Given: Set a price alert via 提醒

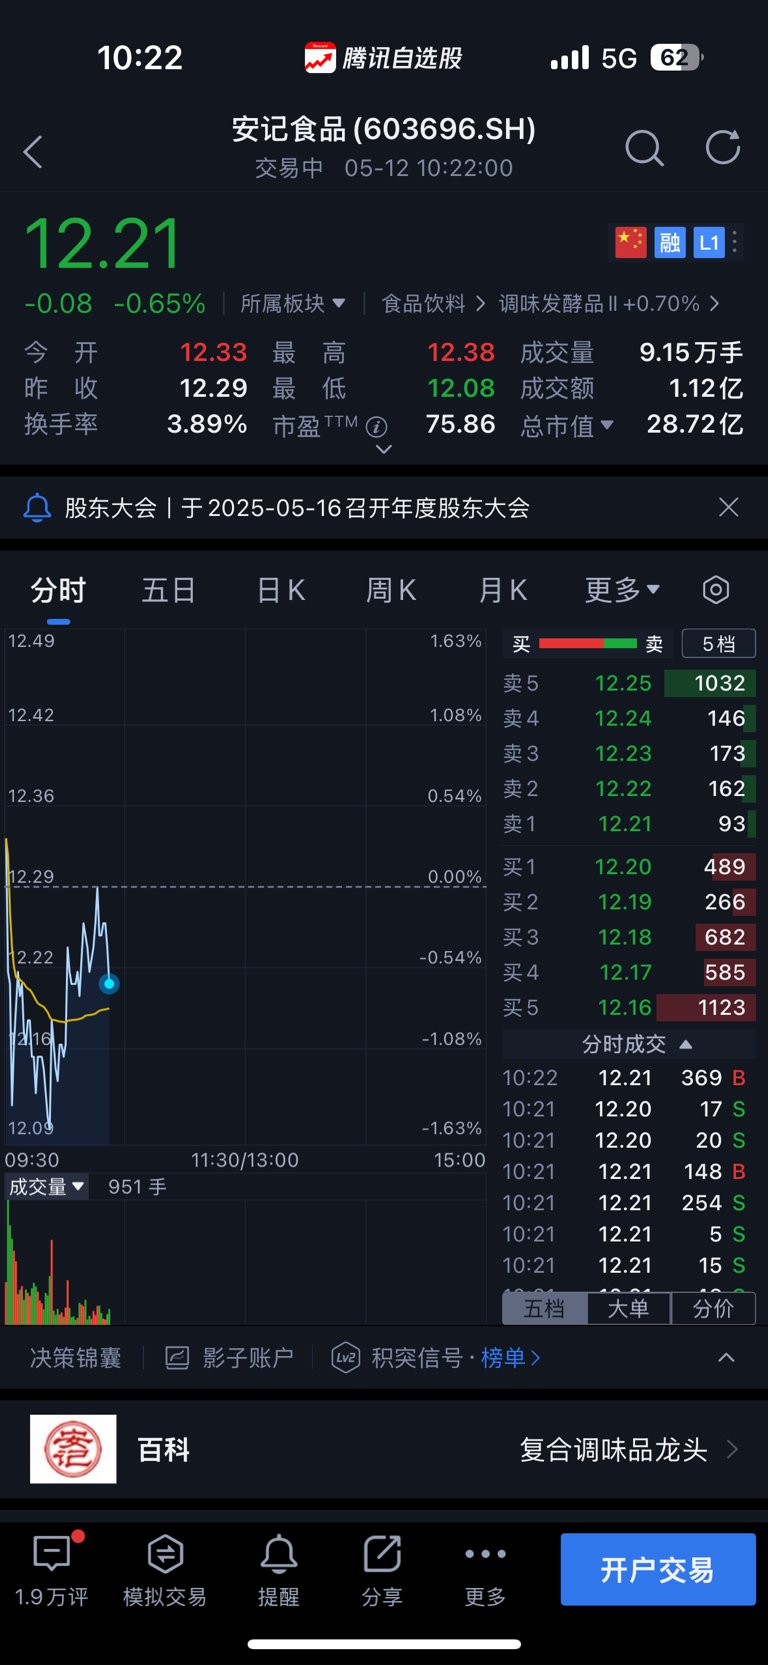Looking at the screenshot, I should (278, 1568).
